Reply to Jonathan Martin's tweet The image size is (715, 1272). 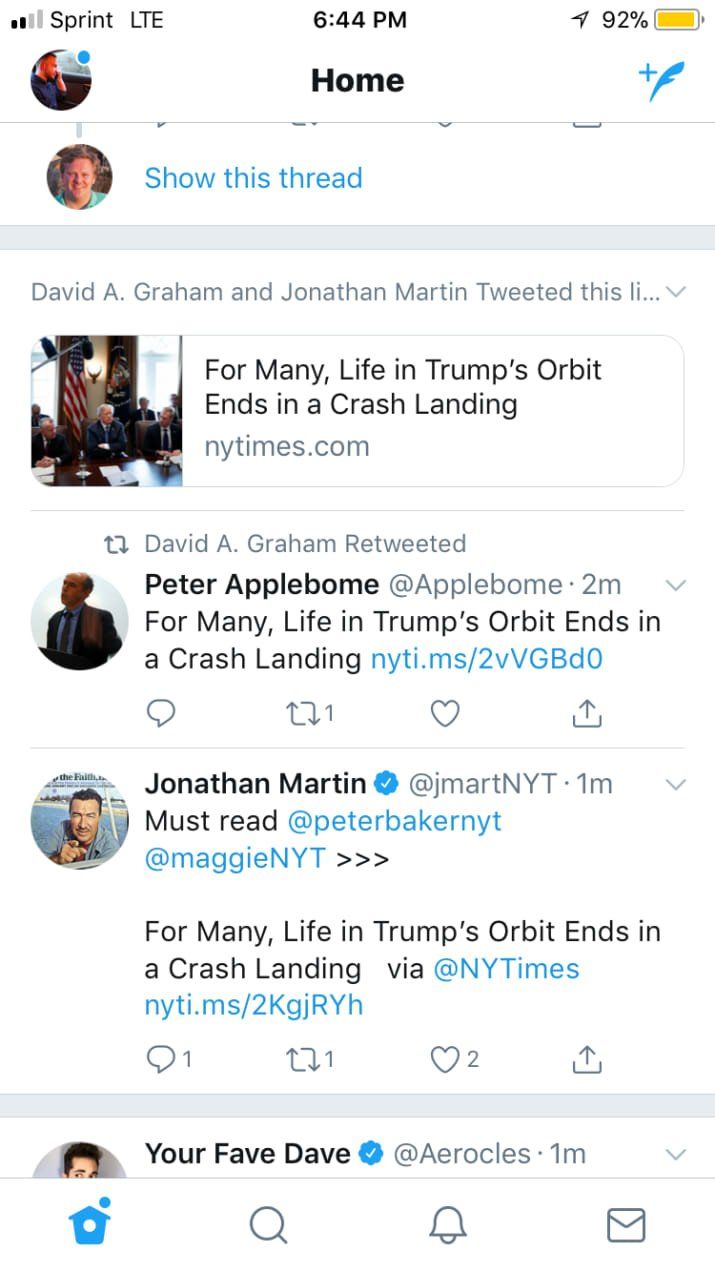163,1058
